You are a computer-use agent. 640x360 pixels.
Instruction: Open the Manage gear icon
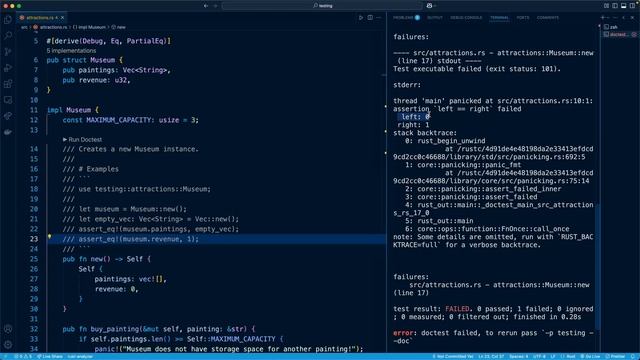pos(8,344)
